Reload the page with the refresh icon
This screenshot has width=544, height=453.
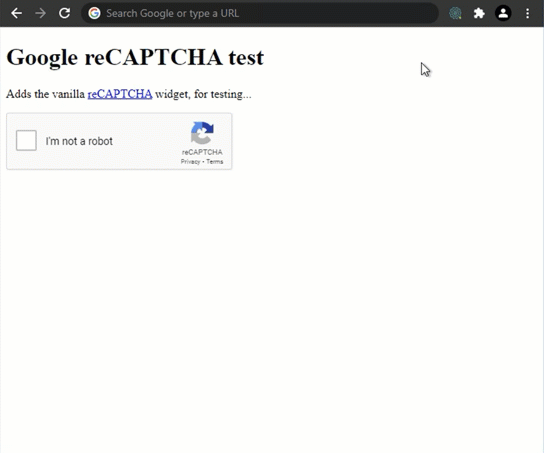pos(65,14)
